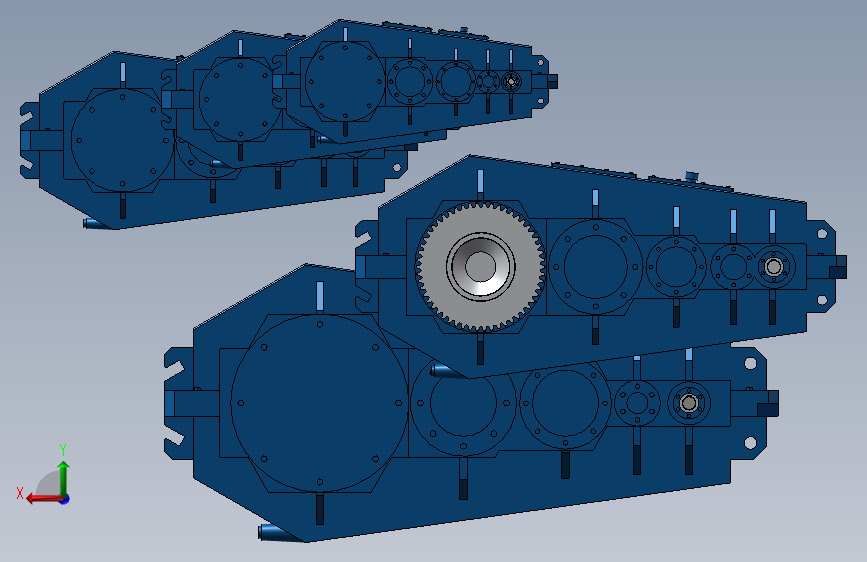Image resolution: width=867 pixels, height=562 pixels.
Task: Click the green Y axis arrow of triad
Action: click(64, 479)
